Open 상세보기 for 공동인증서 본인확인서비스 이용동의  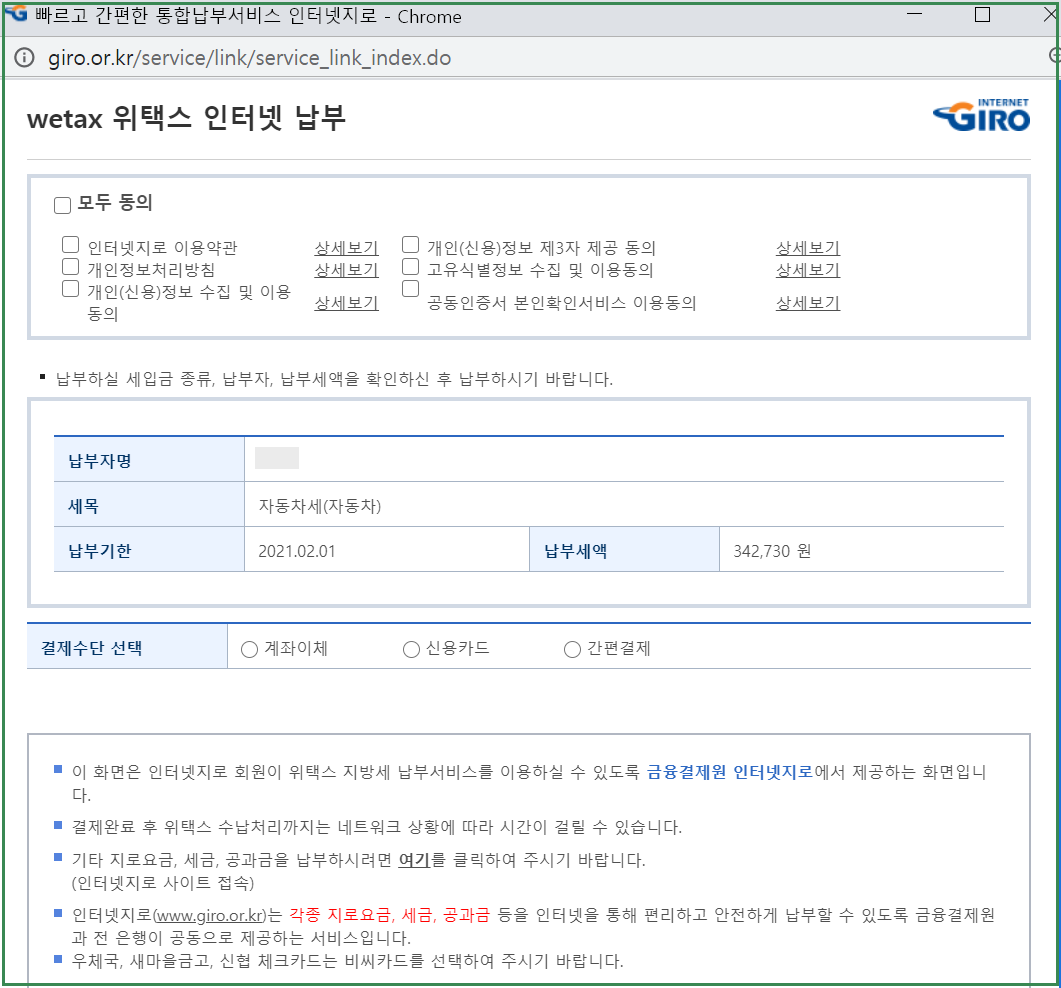[x=808, y=303]
